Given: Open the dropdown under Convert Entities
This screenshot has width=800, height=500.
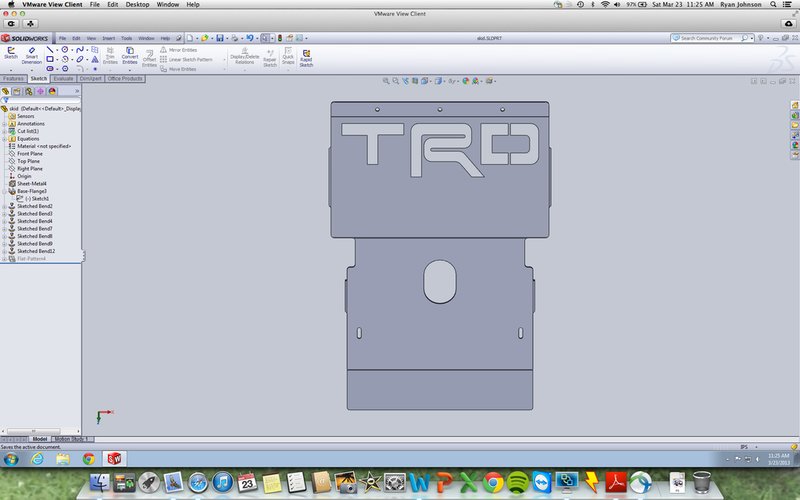Looking at the screenshot, I should 130,70.
